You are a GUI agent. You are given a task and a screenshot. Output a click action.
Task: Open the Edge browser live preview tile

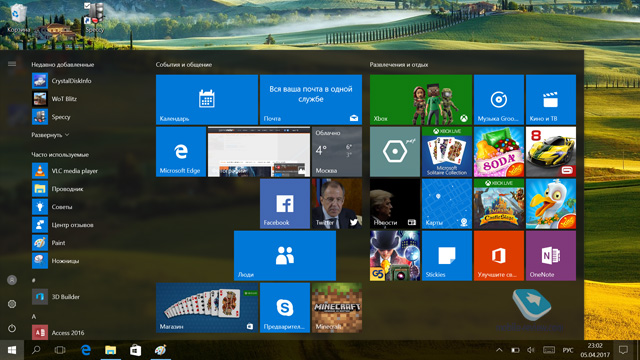pos(259,151)
